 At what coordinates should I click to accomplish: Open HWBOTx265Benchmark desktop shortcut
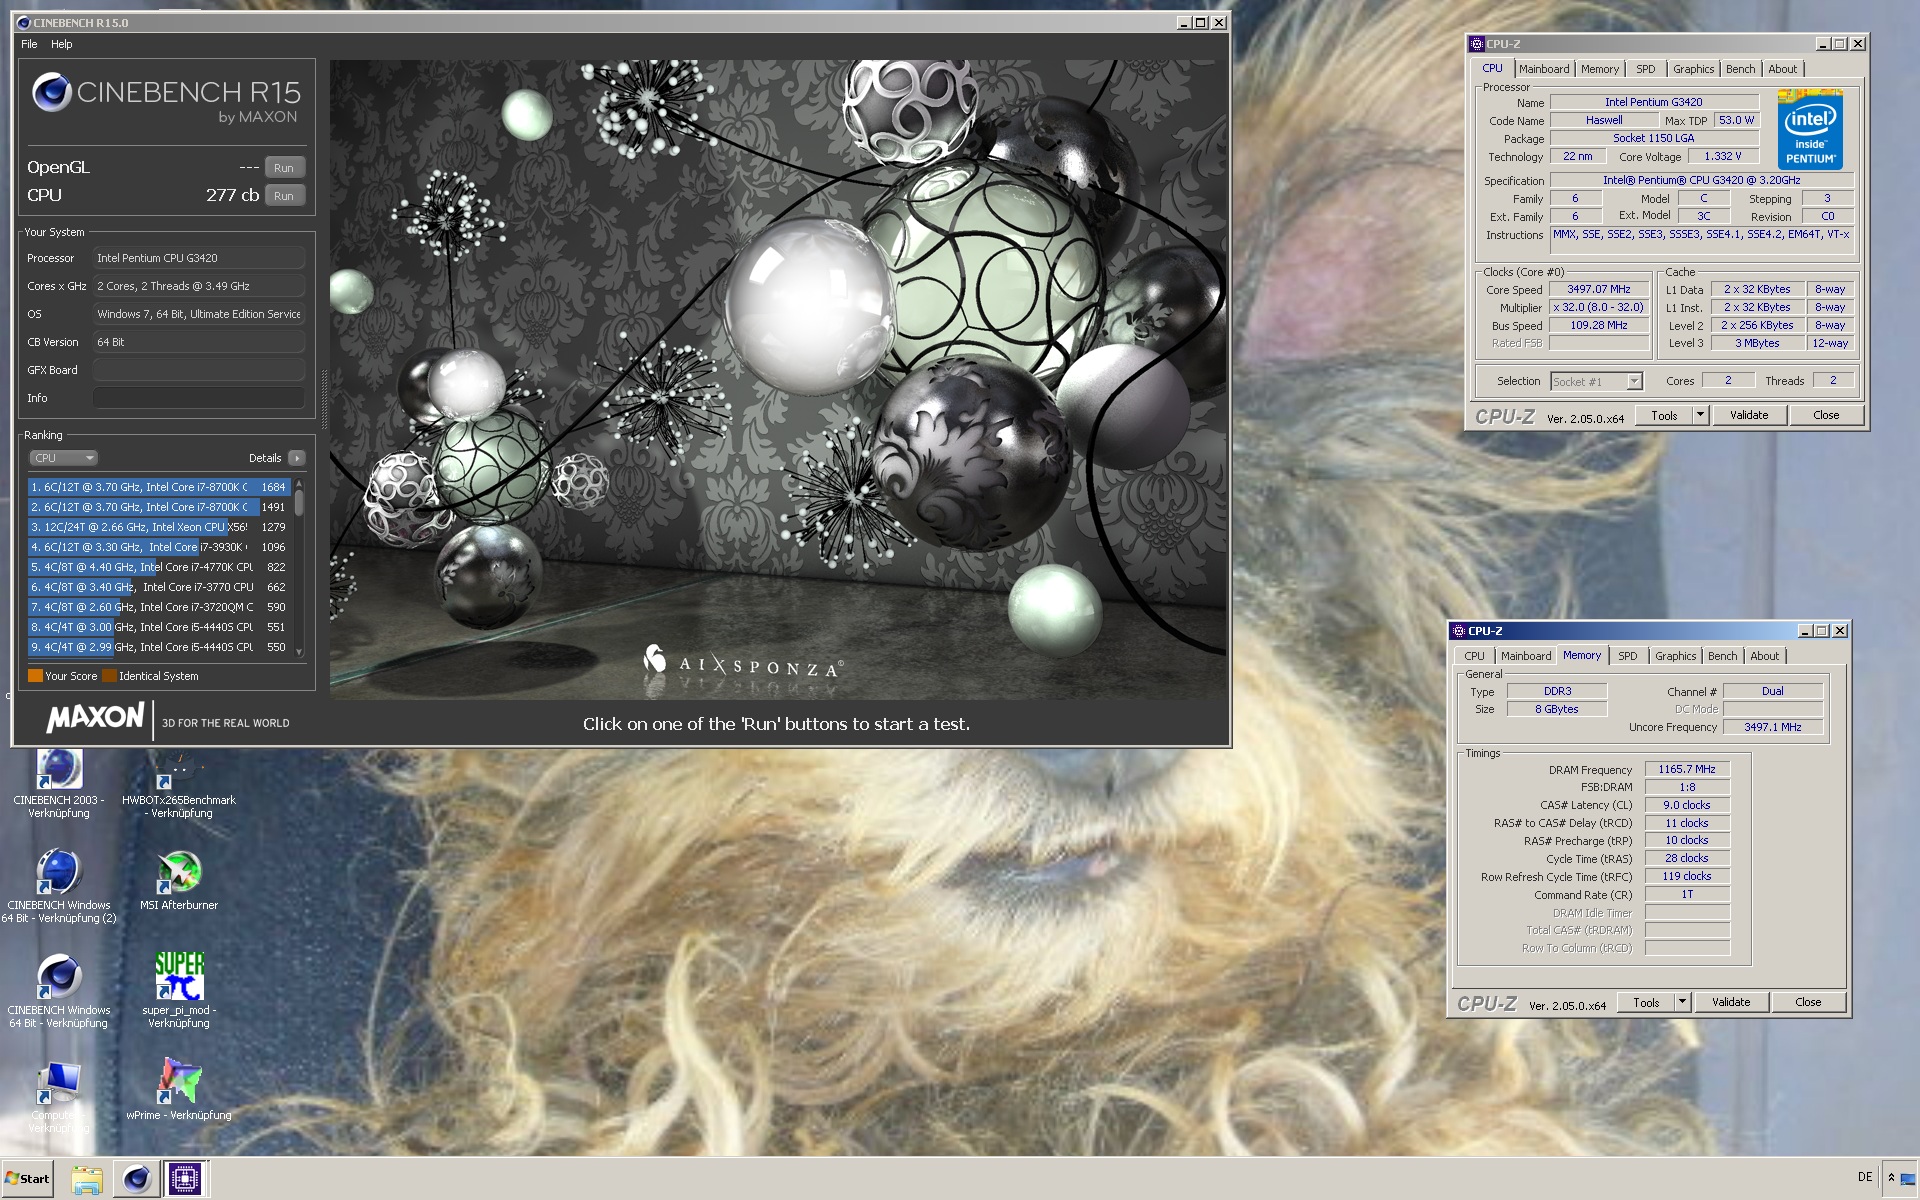(178, 785)
